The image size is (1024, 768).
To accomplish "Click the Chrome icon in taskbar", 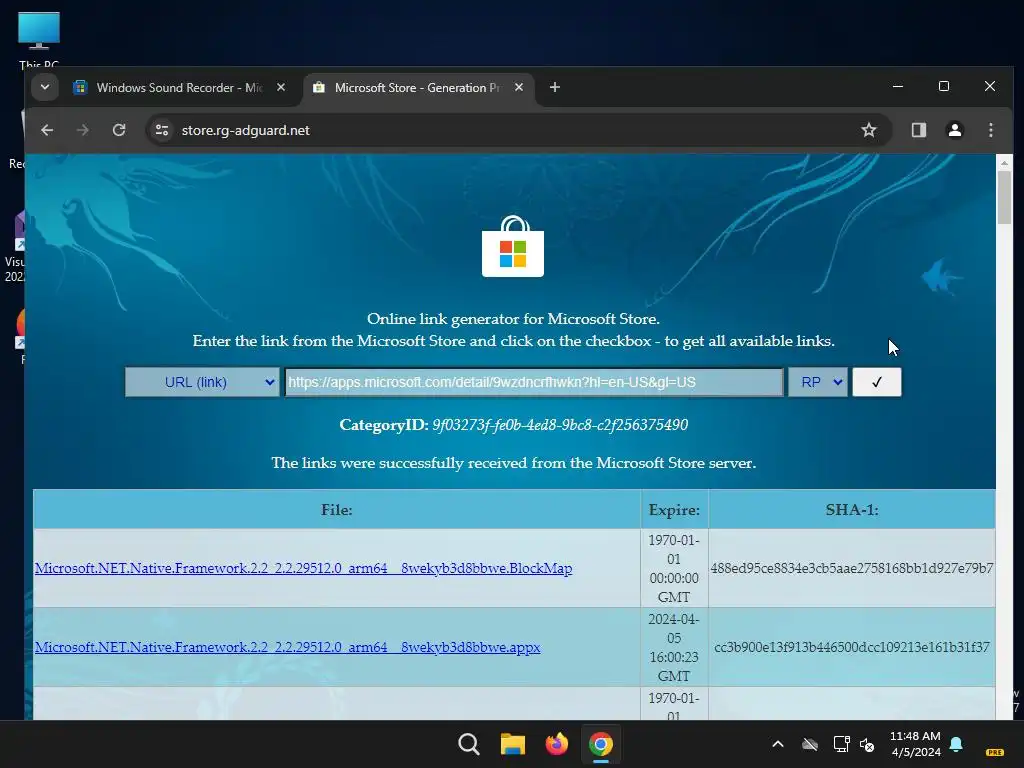I will [600, 744].
